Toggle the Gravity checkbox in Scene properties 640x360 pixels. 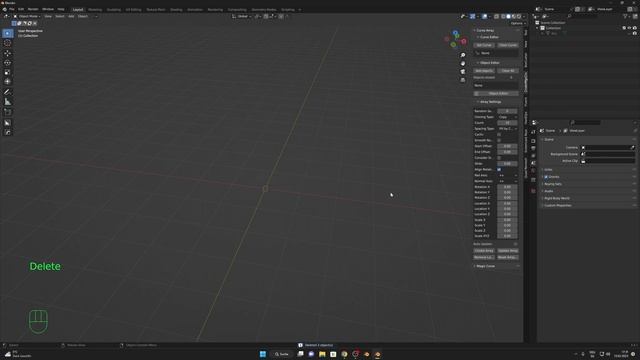(x=546, y=177)
